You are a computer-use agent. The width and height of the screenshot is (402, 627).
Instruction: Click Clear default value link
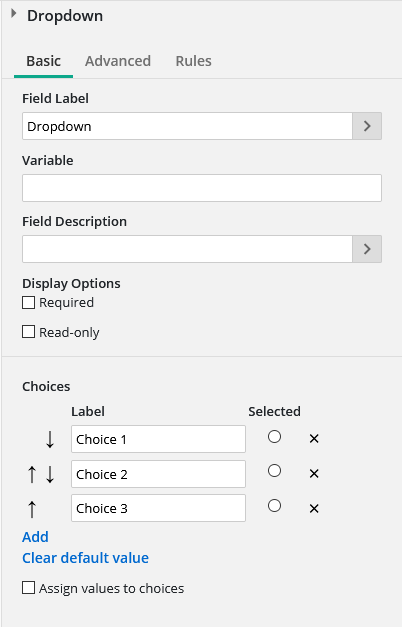(x=85, y=558)
